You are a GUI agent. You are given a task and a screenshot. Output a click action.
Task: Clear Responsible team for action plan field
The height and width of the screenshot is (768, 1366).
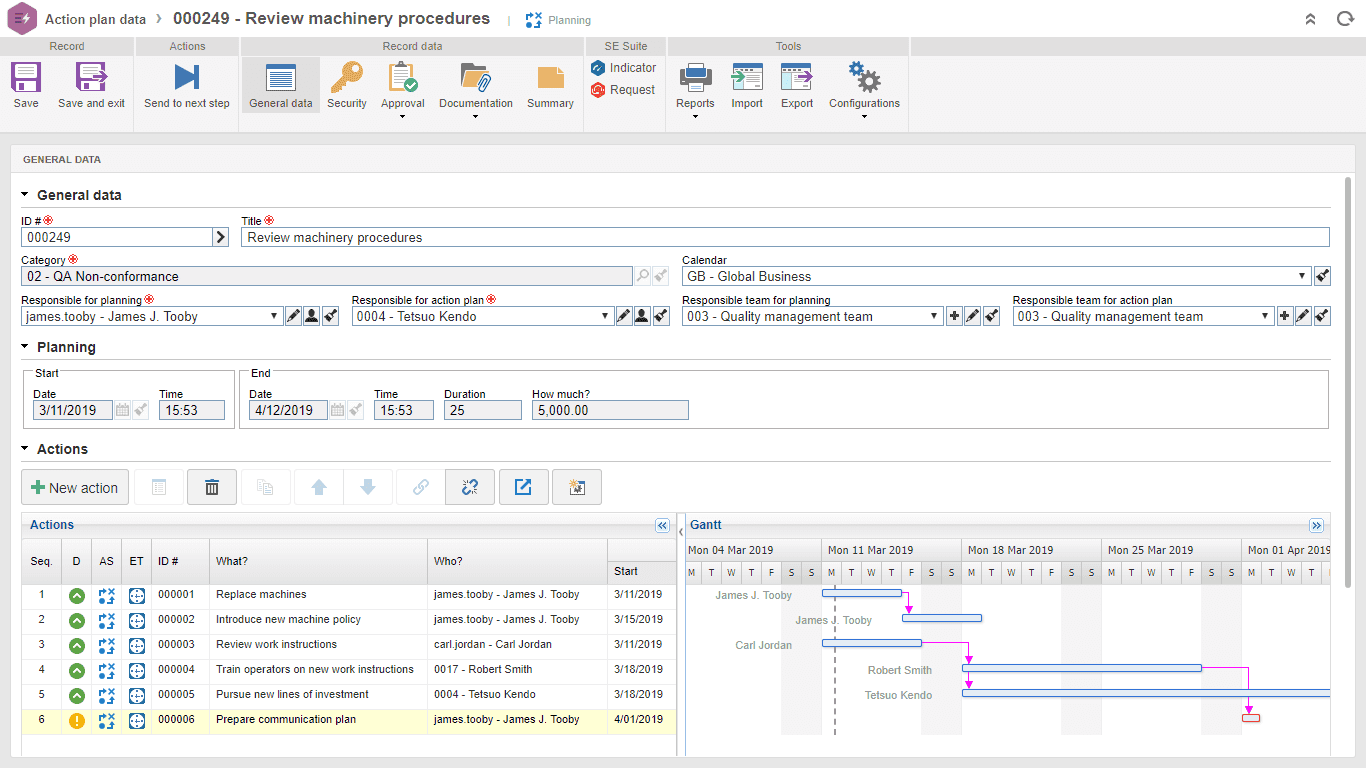tap(1322, 316)
